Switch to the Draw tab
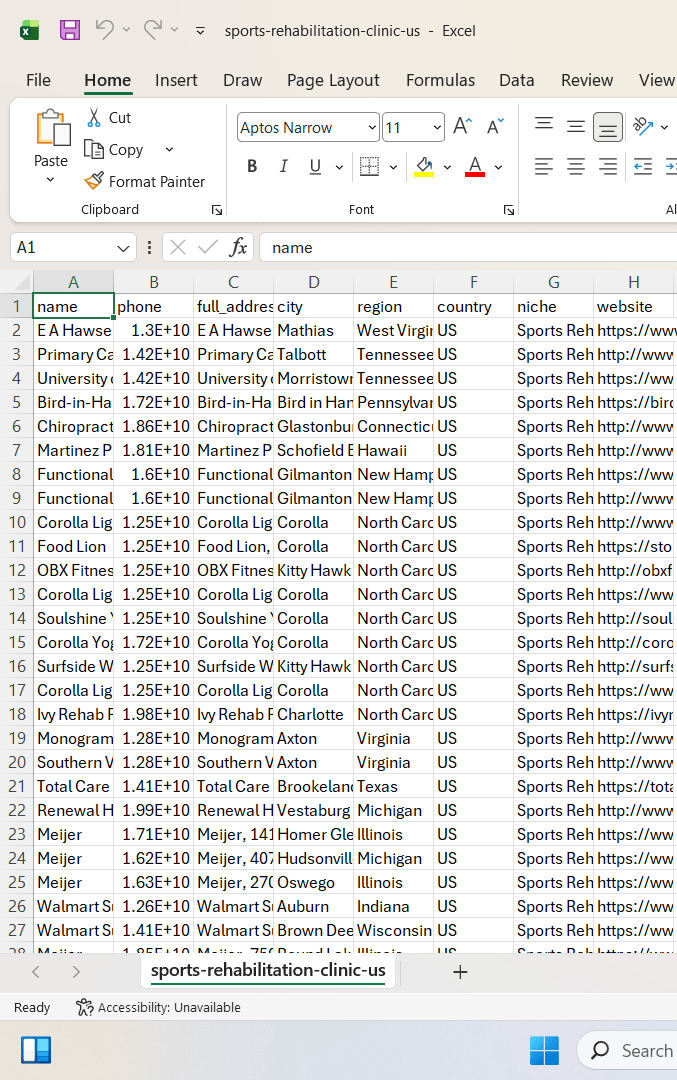 242,80
